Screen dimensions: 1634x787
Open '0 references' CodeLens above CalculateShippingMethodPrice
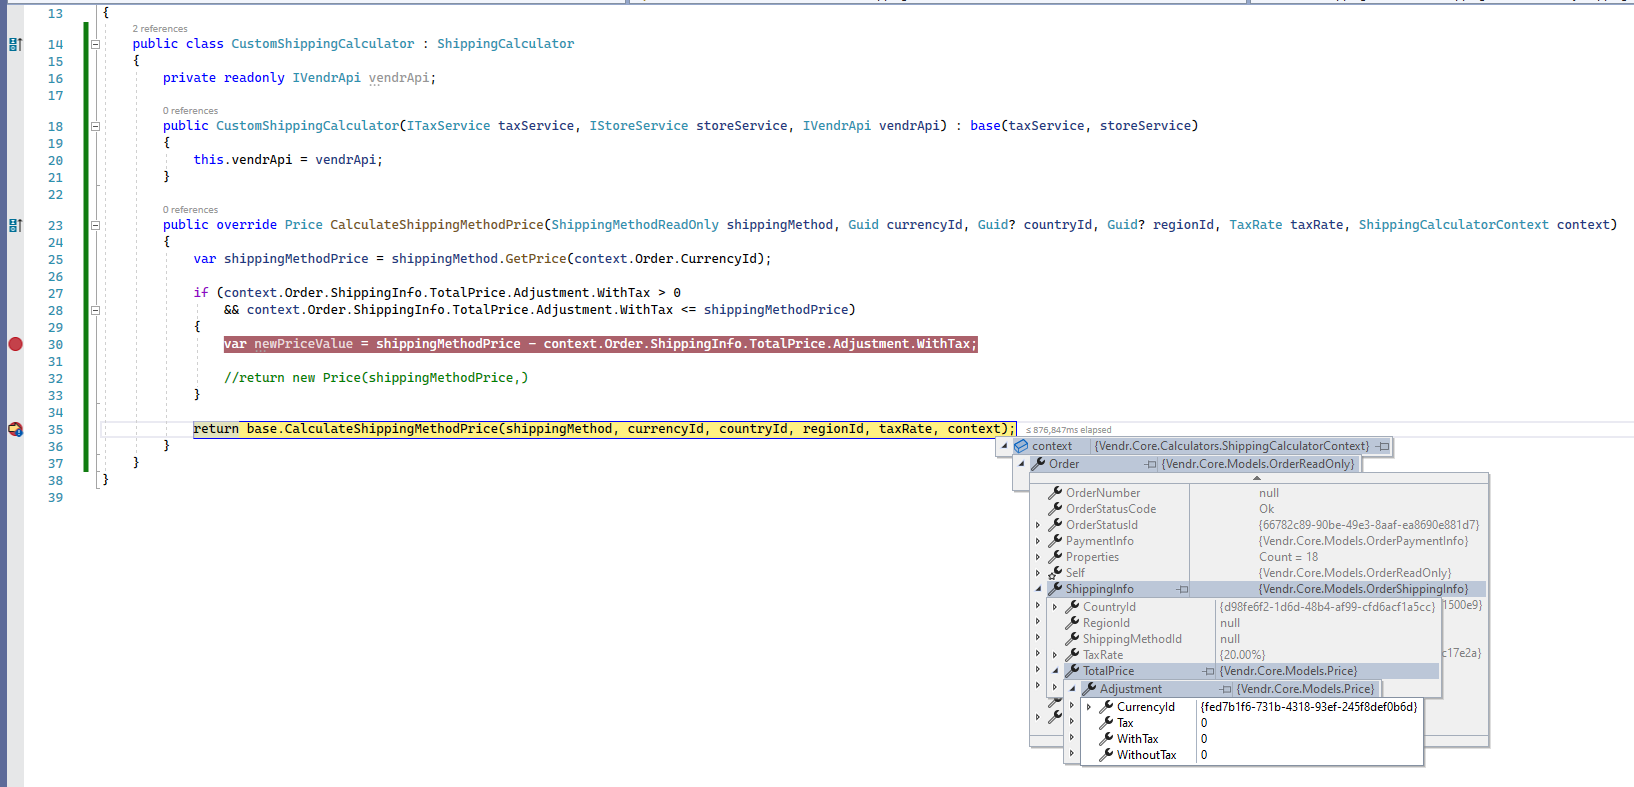point(190,210)
